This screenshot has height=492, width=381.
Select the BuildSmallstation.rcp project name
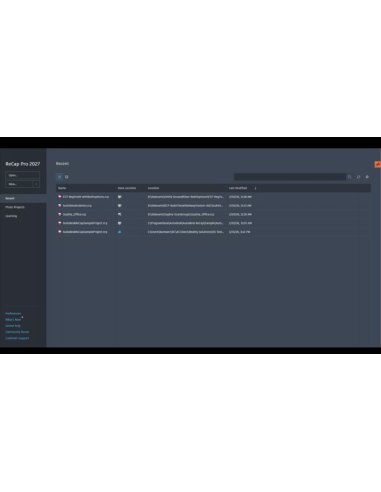[x=77, y=206]
